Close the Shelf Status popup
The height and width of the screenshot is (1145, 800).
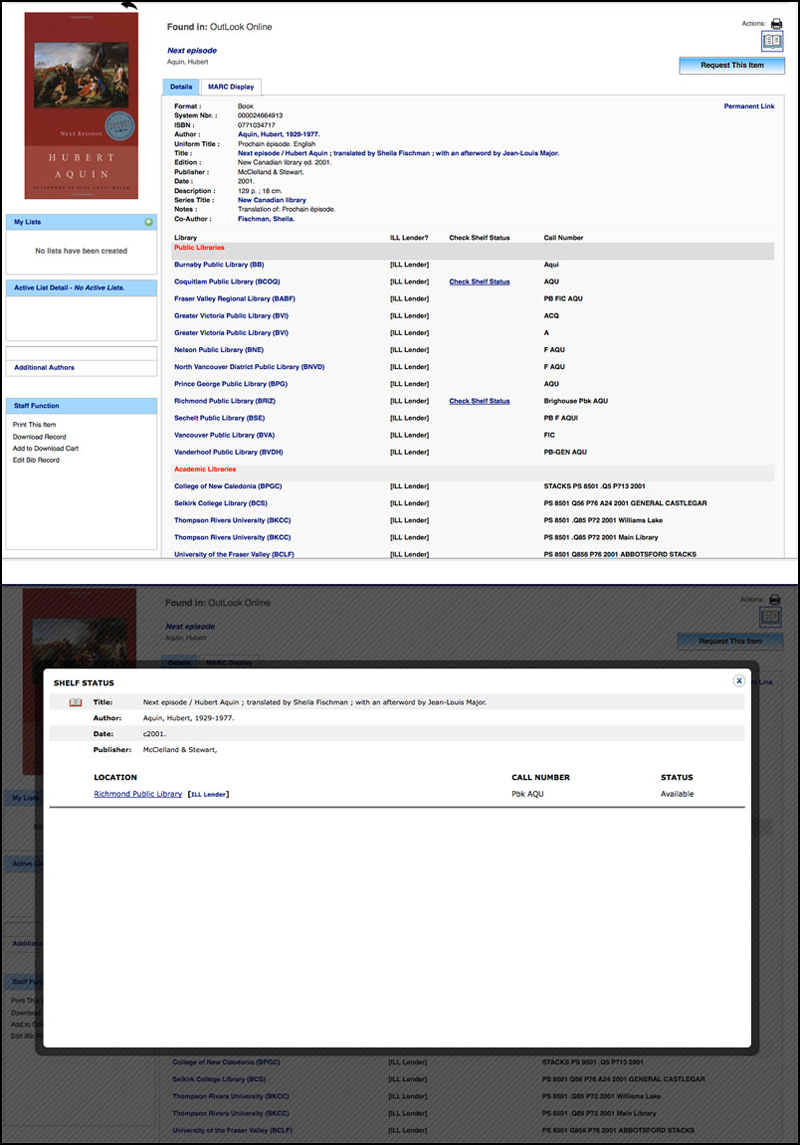coord(739,680)
